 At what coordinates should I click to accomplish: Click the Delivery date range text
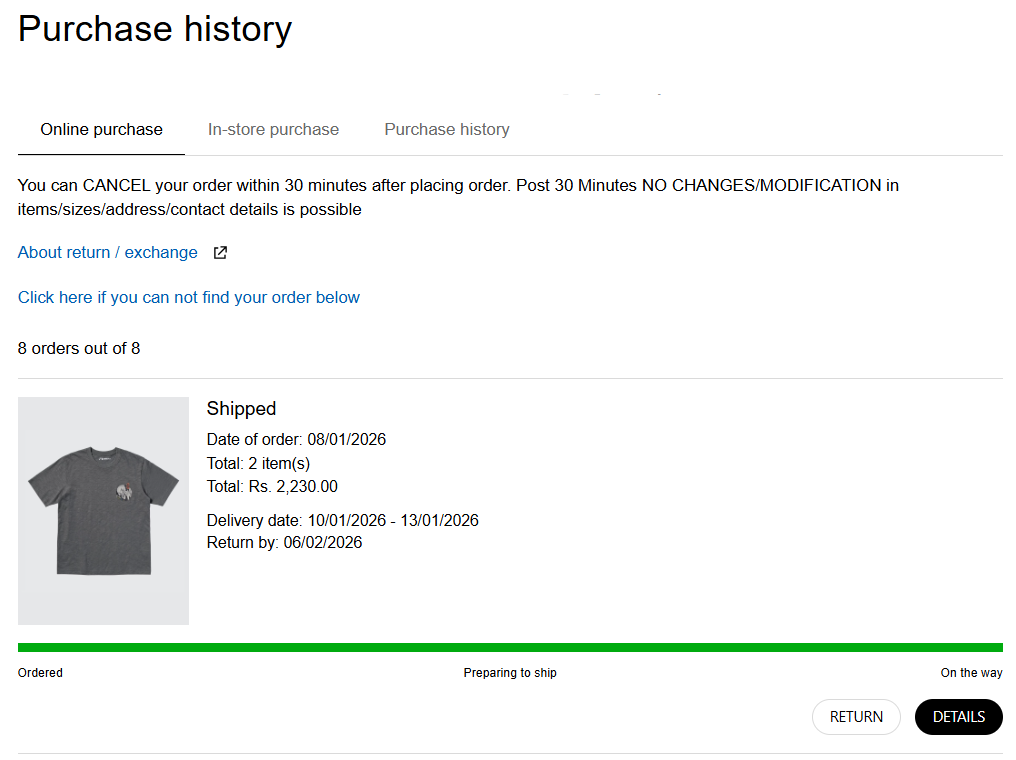click(342, 520)
